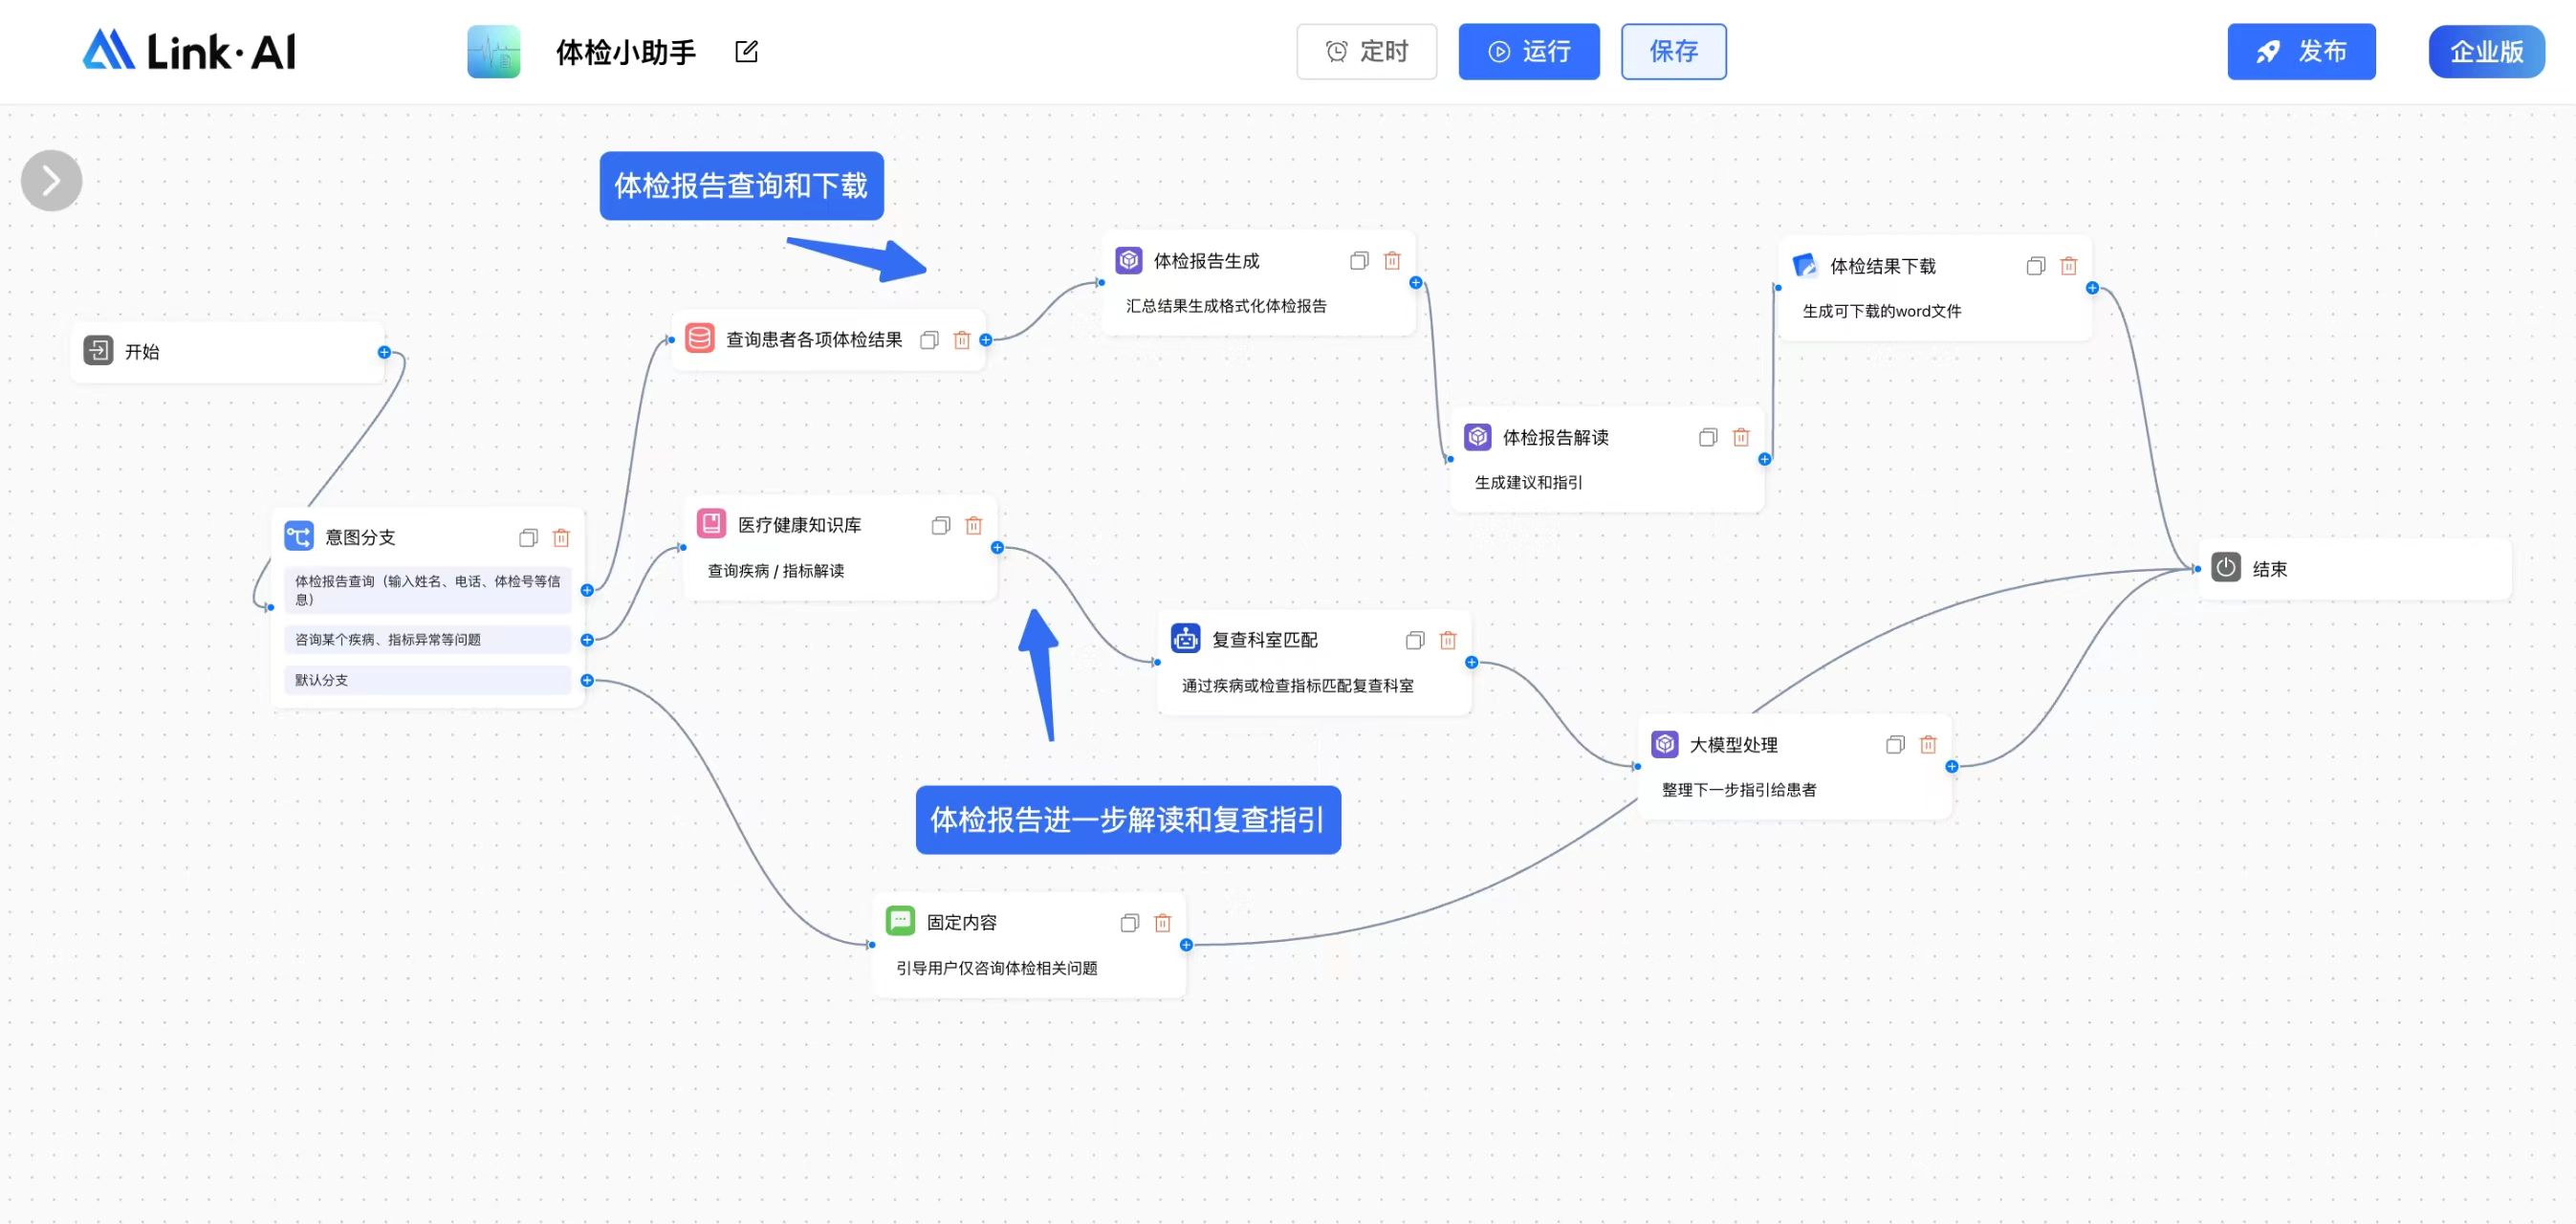
Task: Click 引导用户仅咨询体检相关问题 description
Action: point(997,968)
